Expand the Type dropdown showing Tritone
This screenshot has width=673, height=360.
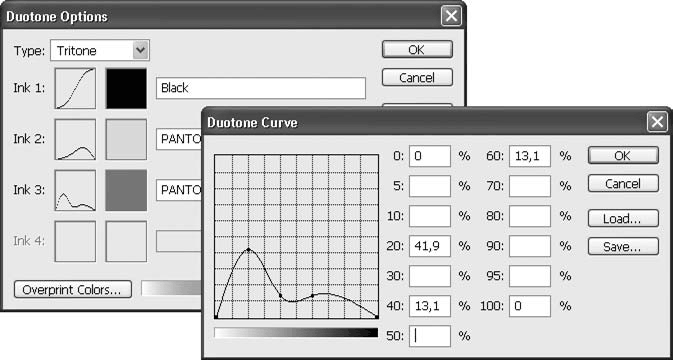(100, 51)
